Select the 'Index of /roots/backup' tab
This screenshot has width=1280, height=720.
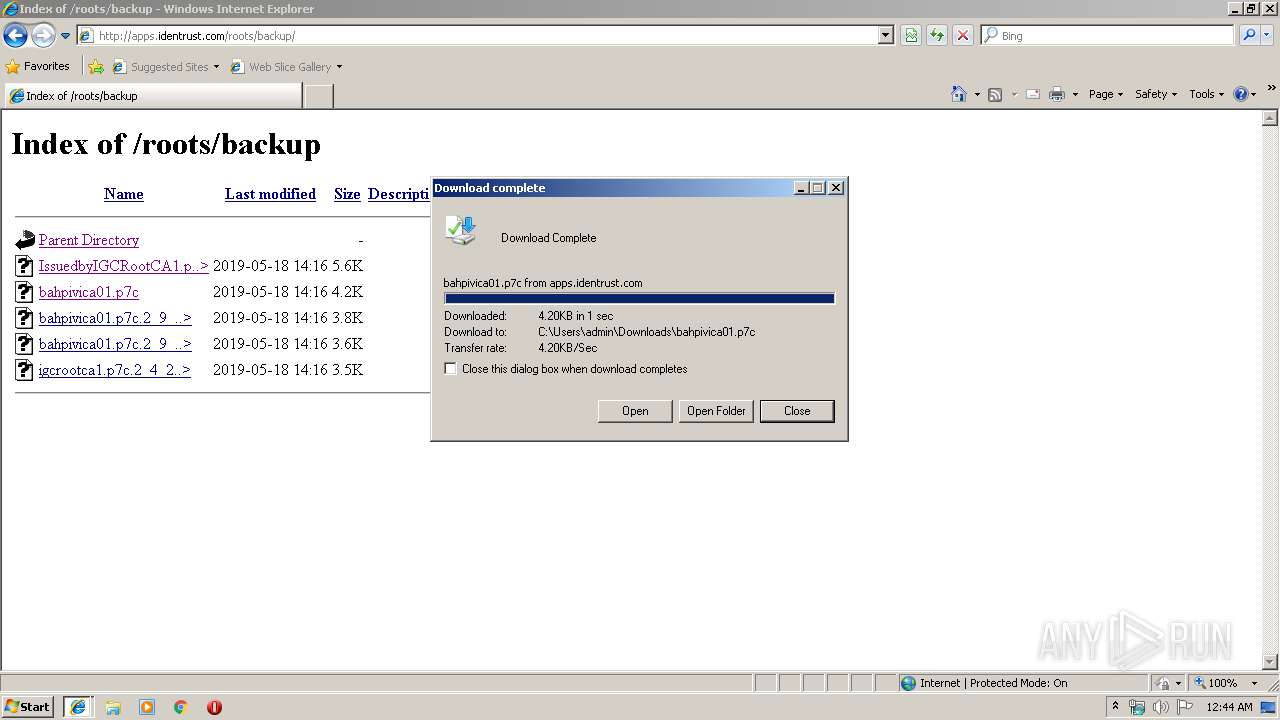click(x=153, y=96)
